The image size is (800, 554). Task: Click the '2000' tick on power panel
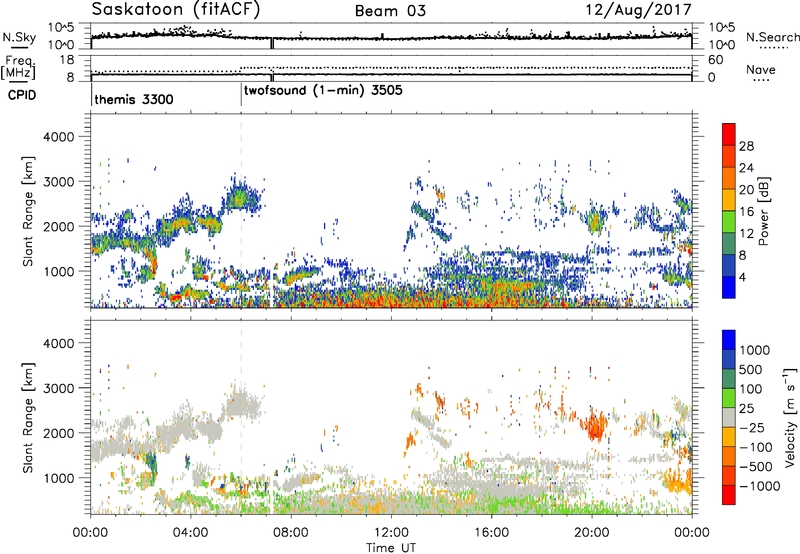click(x=58, y=226)
